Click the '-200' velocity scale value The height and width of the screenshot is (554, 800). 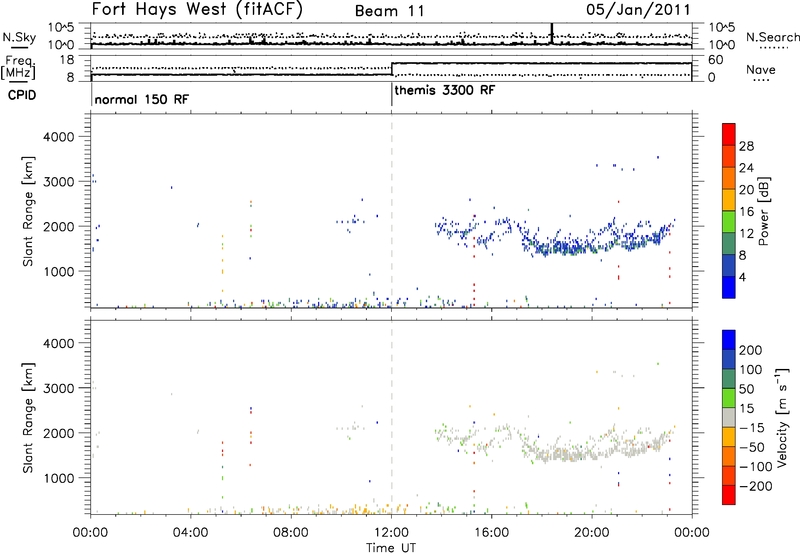(x=756, y=486)
